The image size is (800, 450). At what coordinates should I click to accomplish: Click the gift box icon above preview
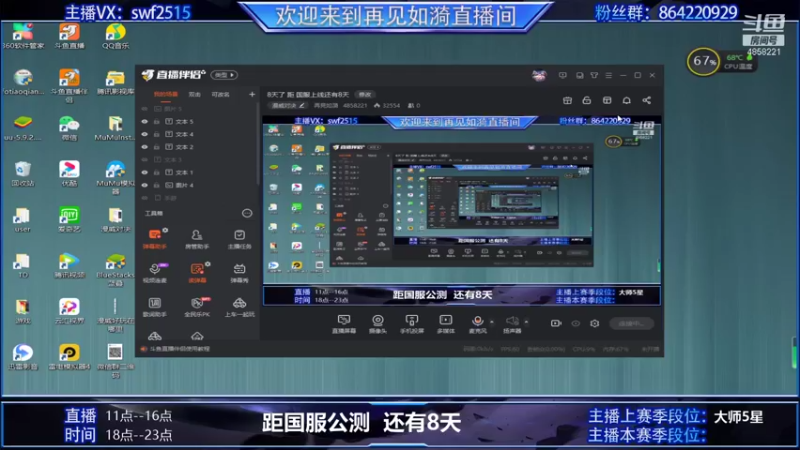click(567, 100)
